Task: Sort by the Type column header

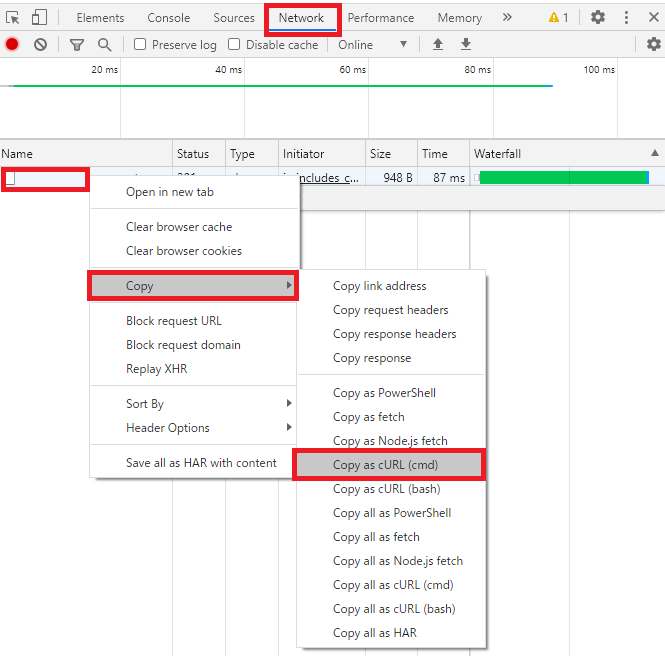Action: coord(252,154)
